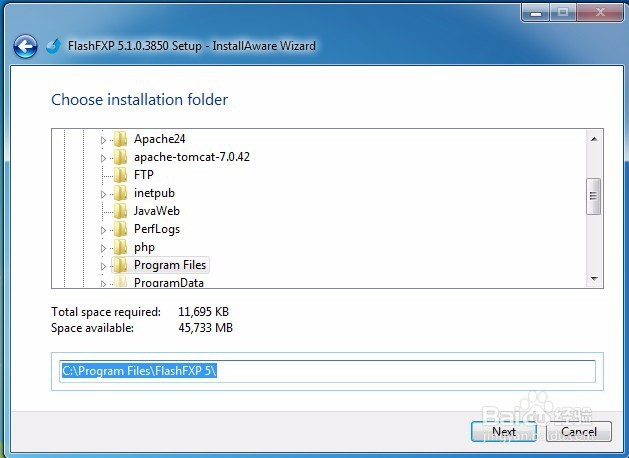Image resolution: width=629 pixels, height=458 pixels.
Task: Select the apache-tomcat-7.0.42 folder icon
Action: pyautogui.click(x=120, y=157)
